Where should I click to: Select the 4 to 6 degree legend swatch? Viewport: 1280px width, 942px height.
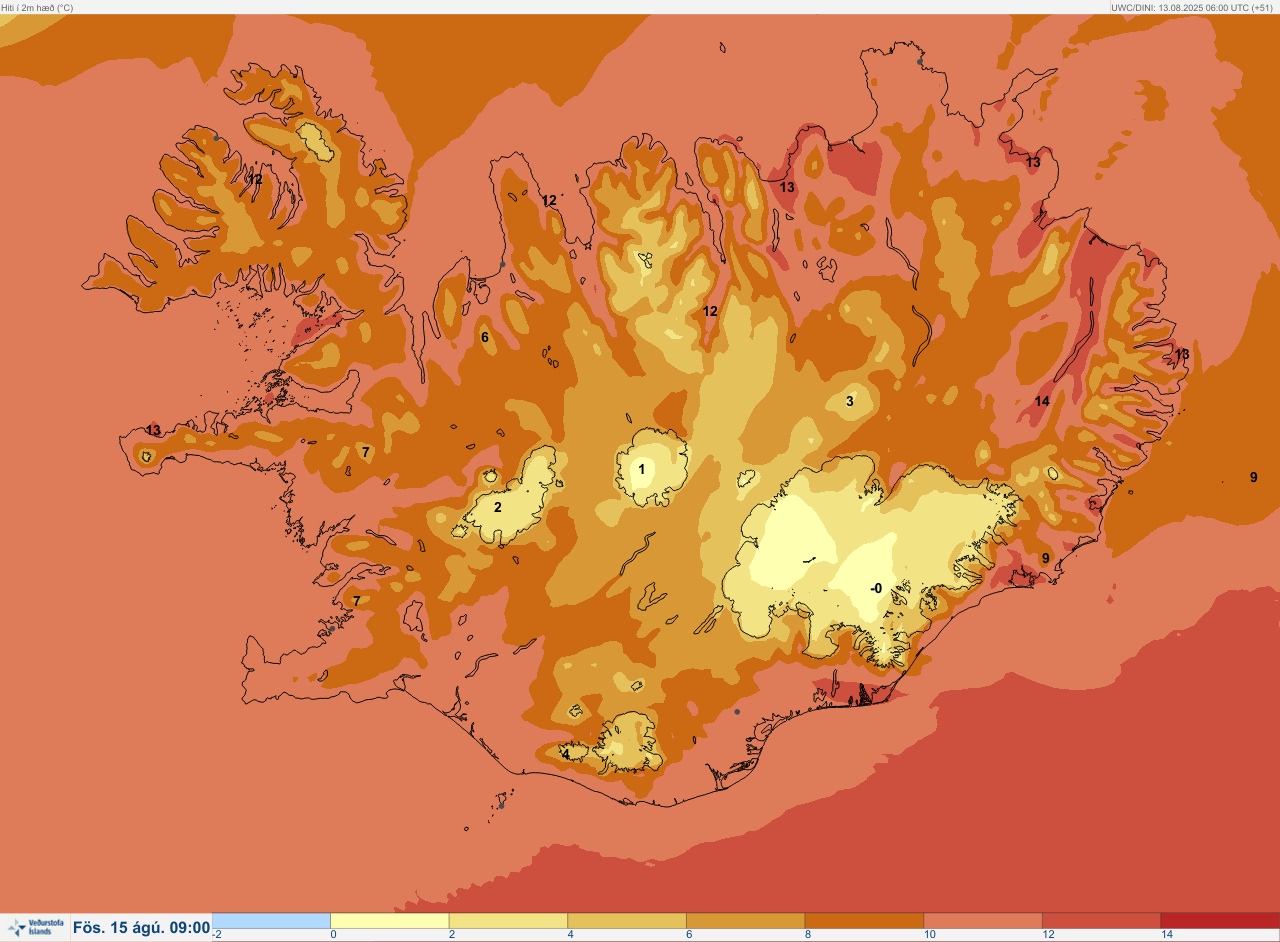[626, 921]
